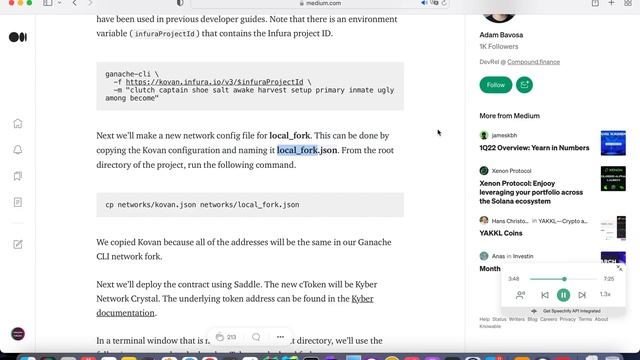The image size is (640, 360).
Task: Open a new Safari tab
Action: 611,3
